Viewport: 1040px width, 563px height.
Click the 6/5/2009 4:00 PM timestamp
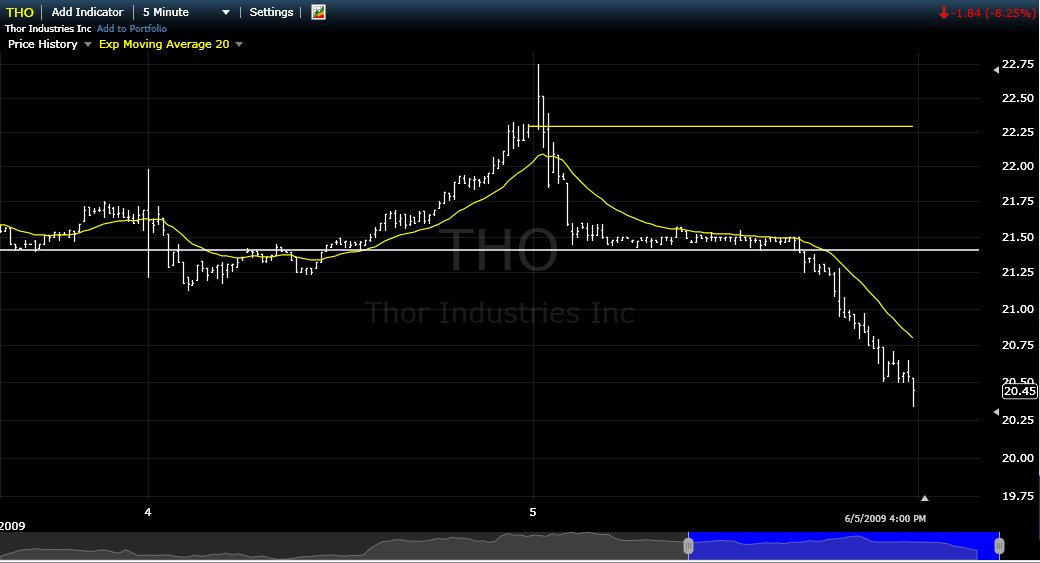[x=885, y=519]
